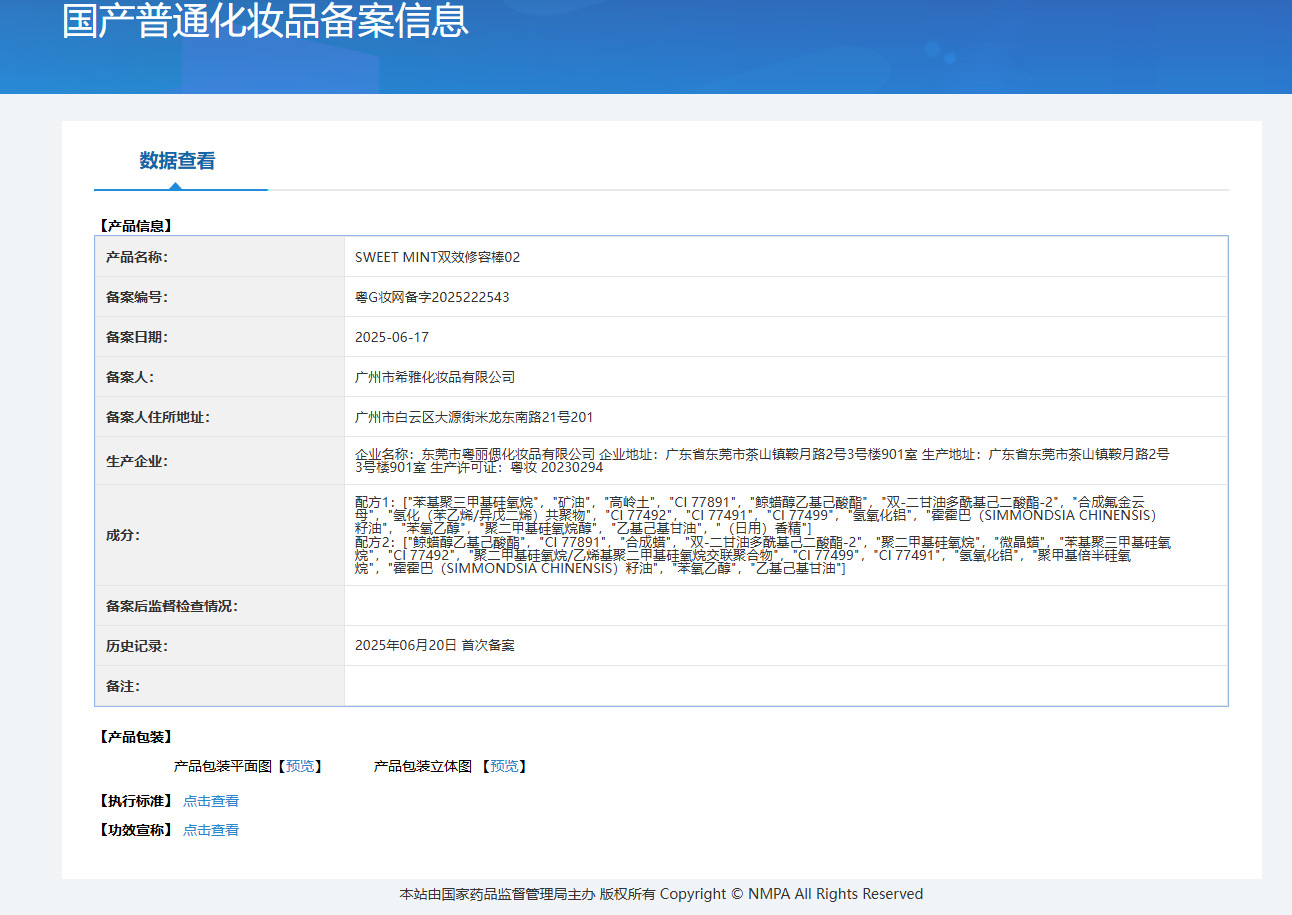Click the 产品包装立体图 label

click(422, 766)
